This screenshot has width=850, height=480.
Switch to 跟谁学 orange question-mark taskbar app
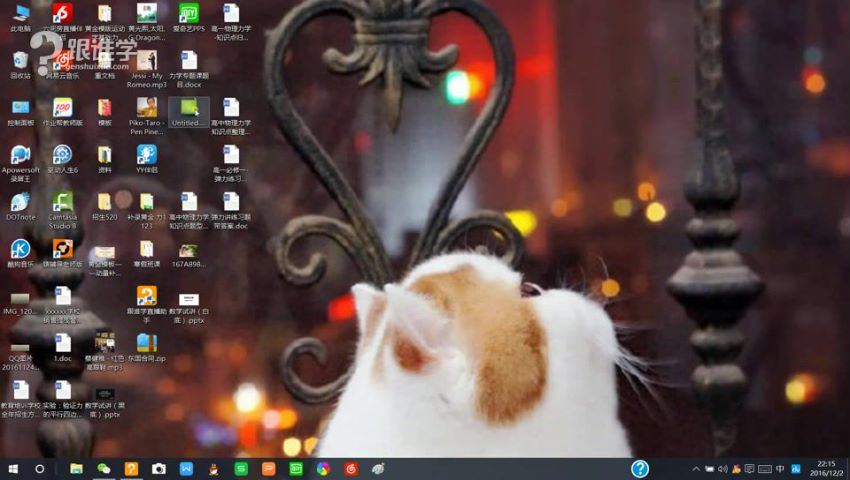coord(131,469)
